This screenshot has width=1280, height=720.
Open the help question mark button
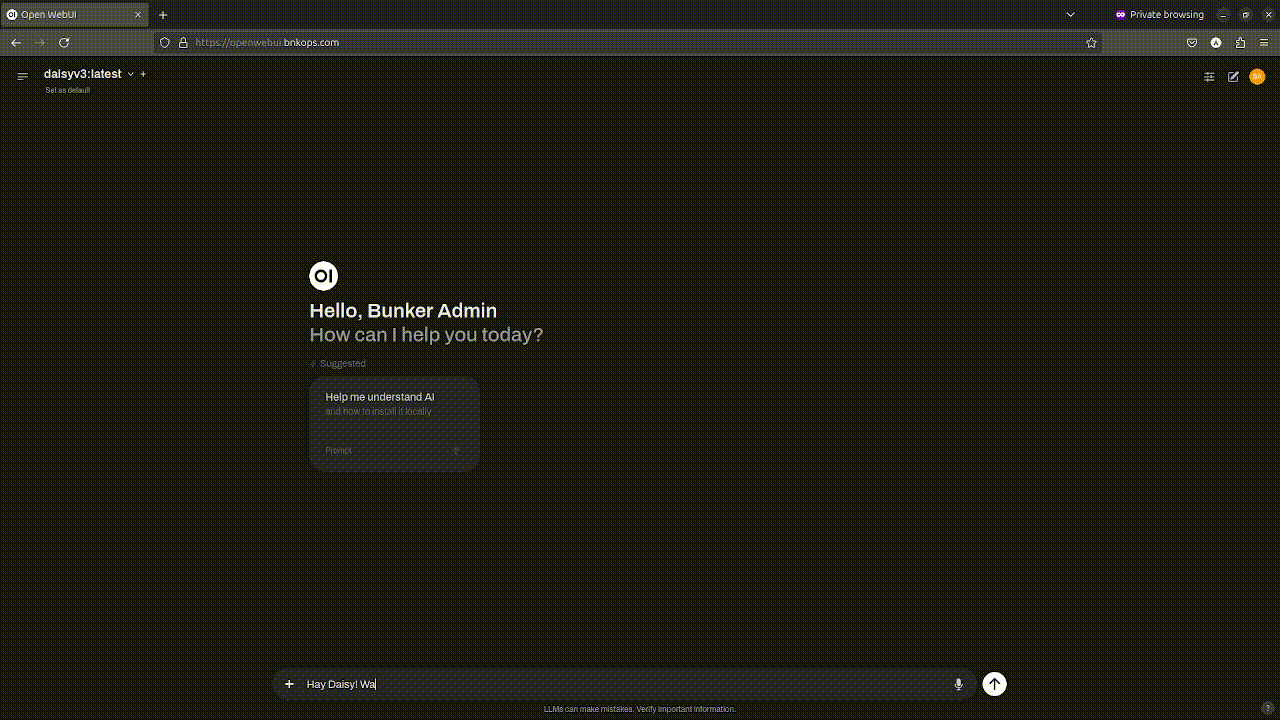[x=1268, y=707]
